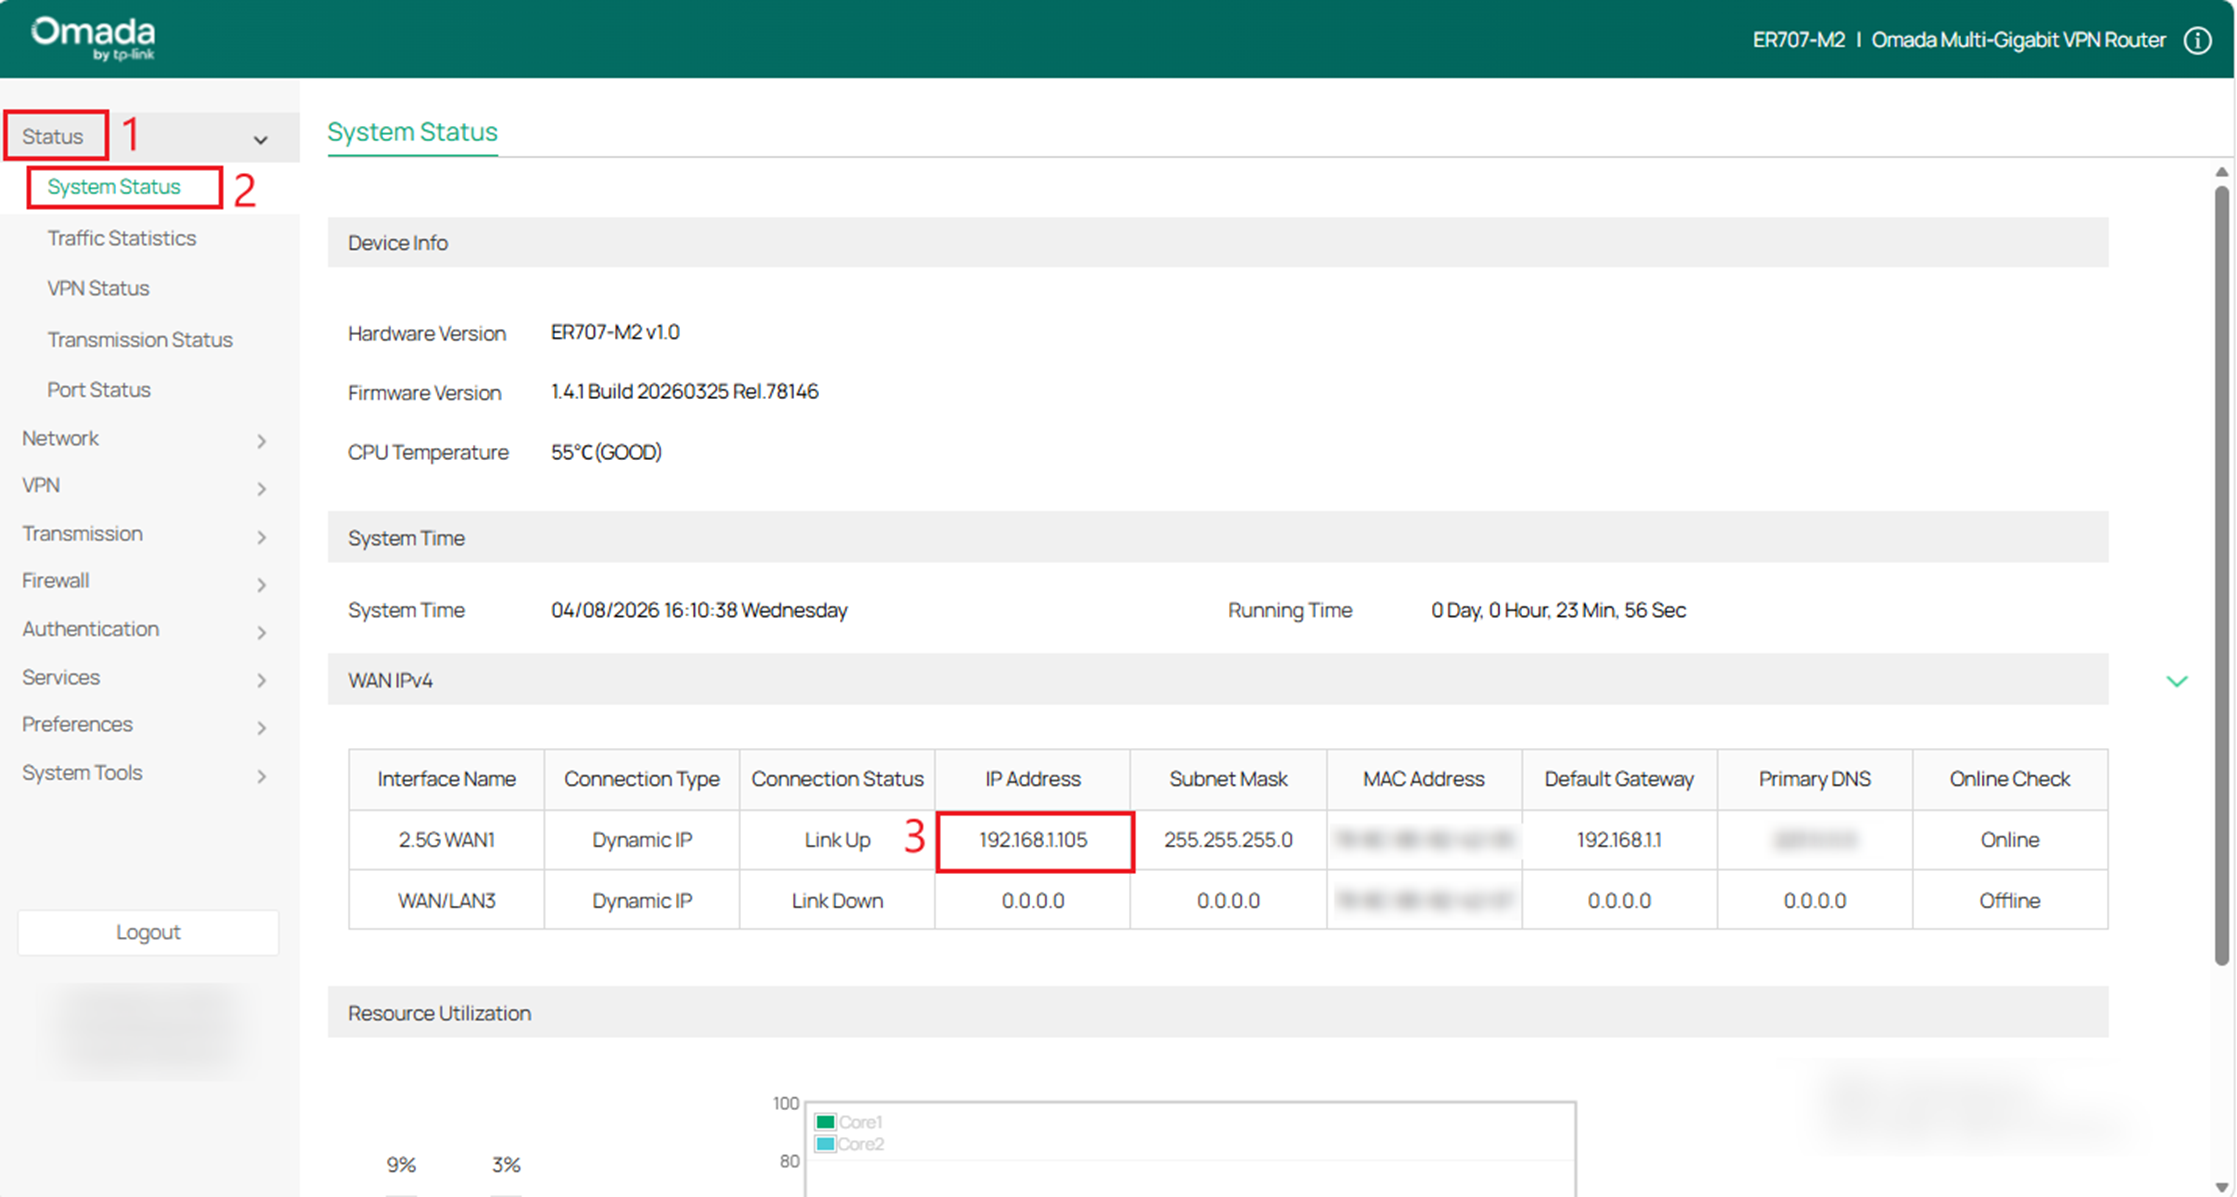2237x1197 pixels.
Task: Open the Port Status page
Action: [99, 389]
